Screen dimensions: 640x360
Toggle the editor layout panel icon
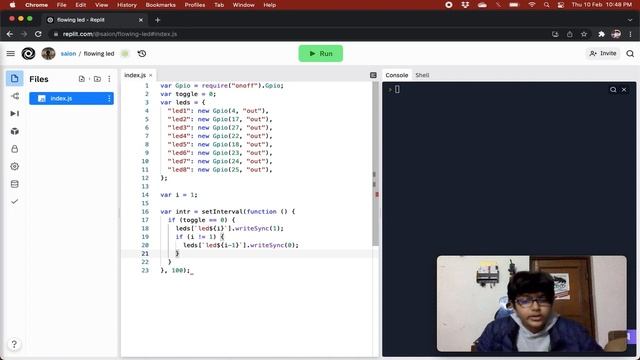click(x=373, y=75)
